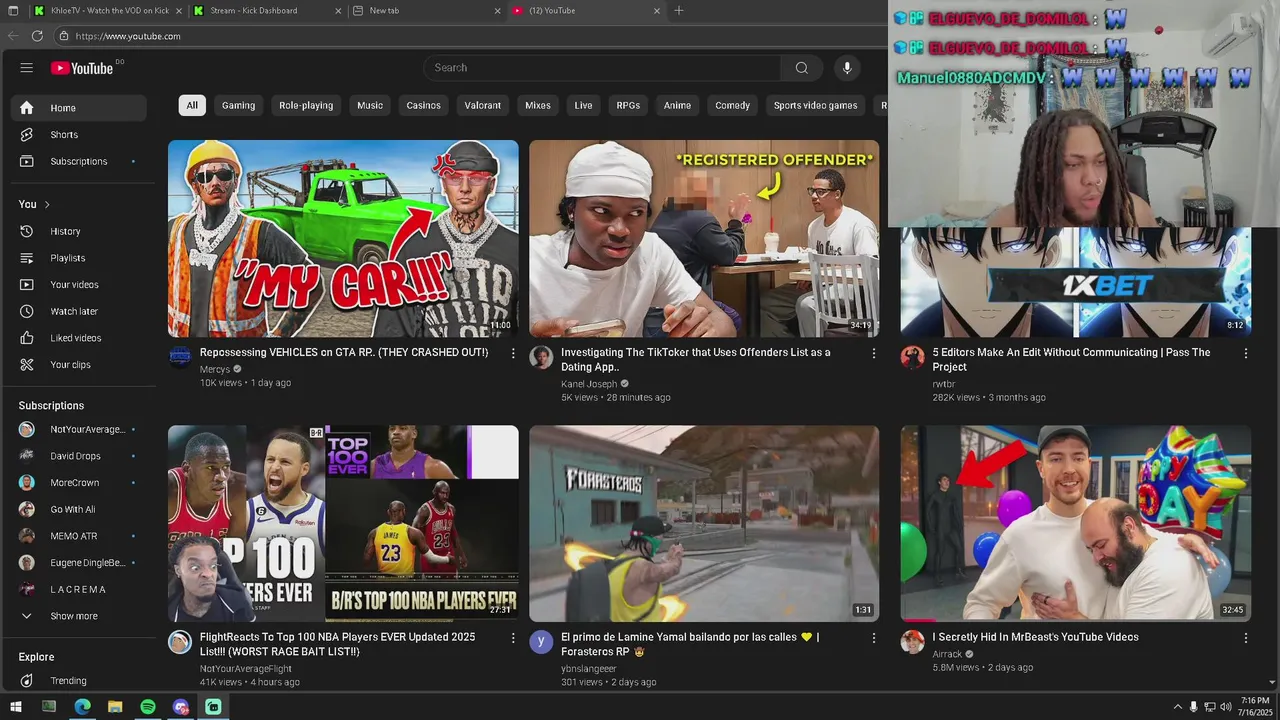Viewport: 1280px width, 720px height.
Task: Open David Drops subscription channel
Action: (x=79, y=456)
